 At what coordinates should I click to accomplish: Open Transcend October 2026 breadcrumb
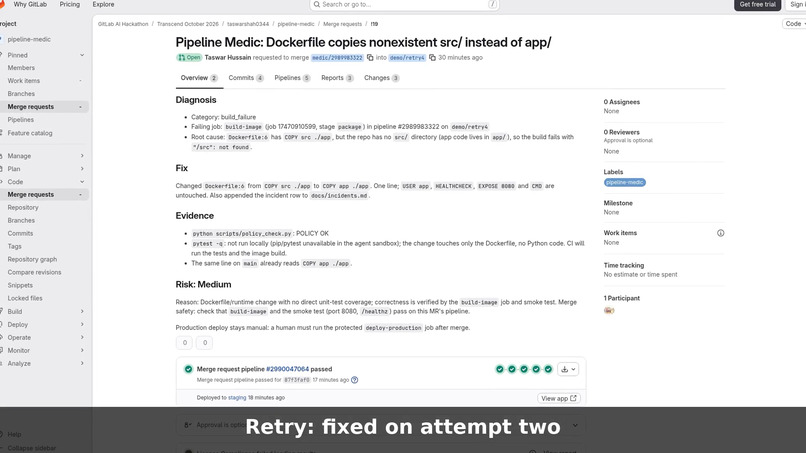coord(188,24)
